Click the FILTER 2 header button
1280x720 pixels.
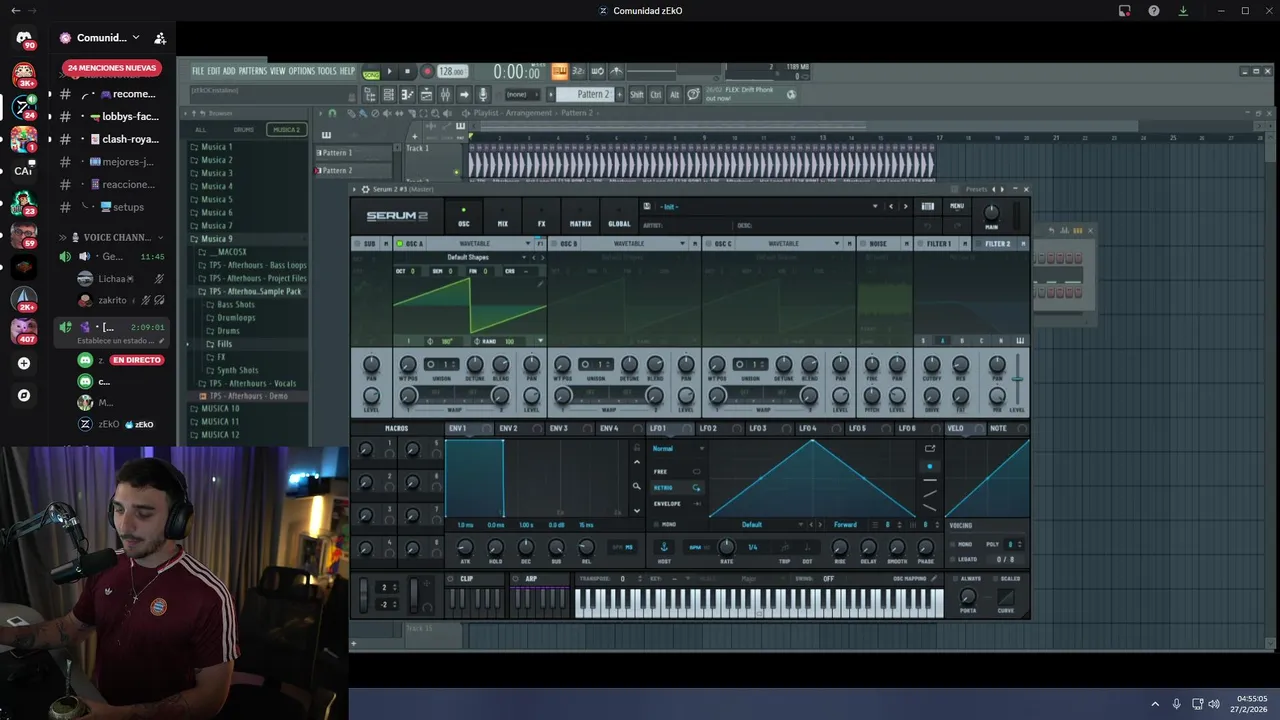(x=997, y=244)
